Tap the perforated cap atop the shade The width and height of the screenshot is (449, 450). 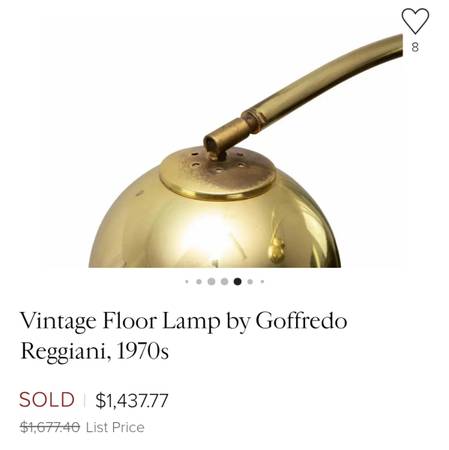217,173
